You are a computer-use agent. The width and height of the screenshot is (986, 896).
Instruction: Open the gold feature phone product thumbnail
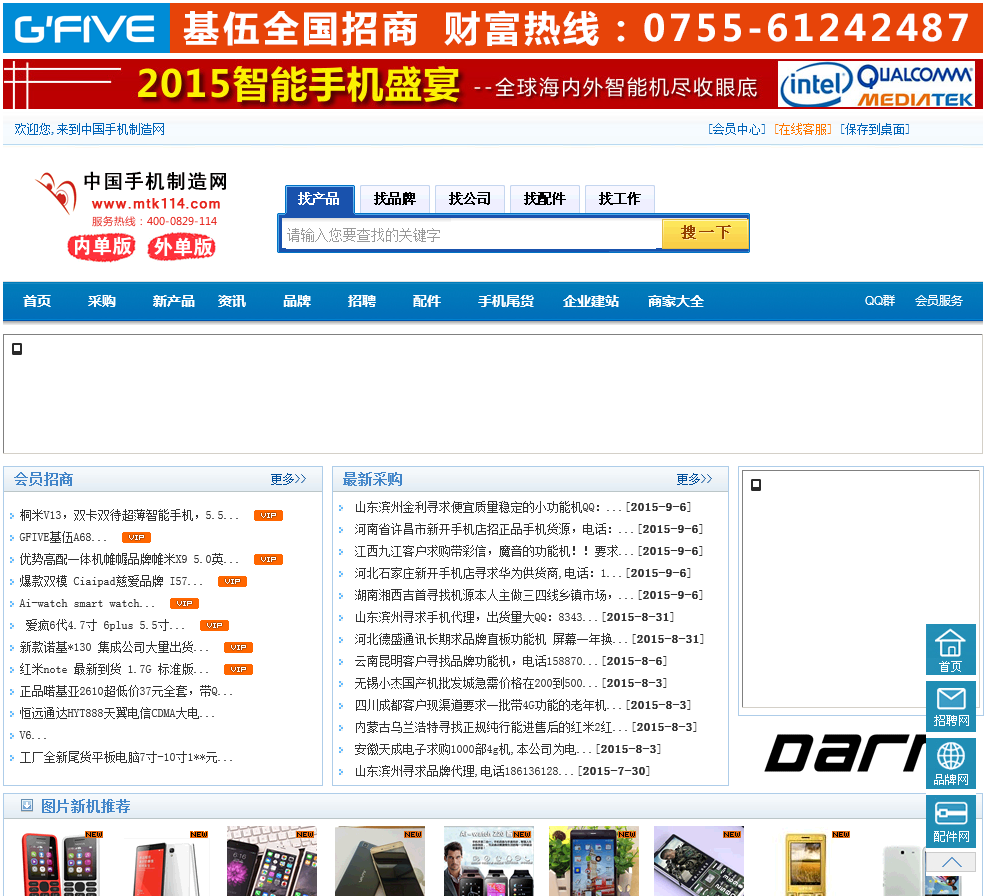pyautogui.click(x=806, y=862)
